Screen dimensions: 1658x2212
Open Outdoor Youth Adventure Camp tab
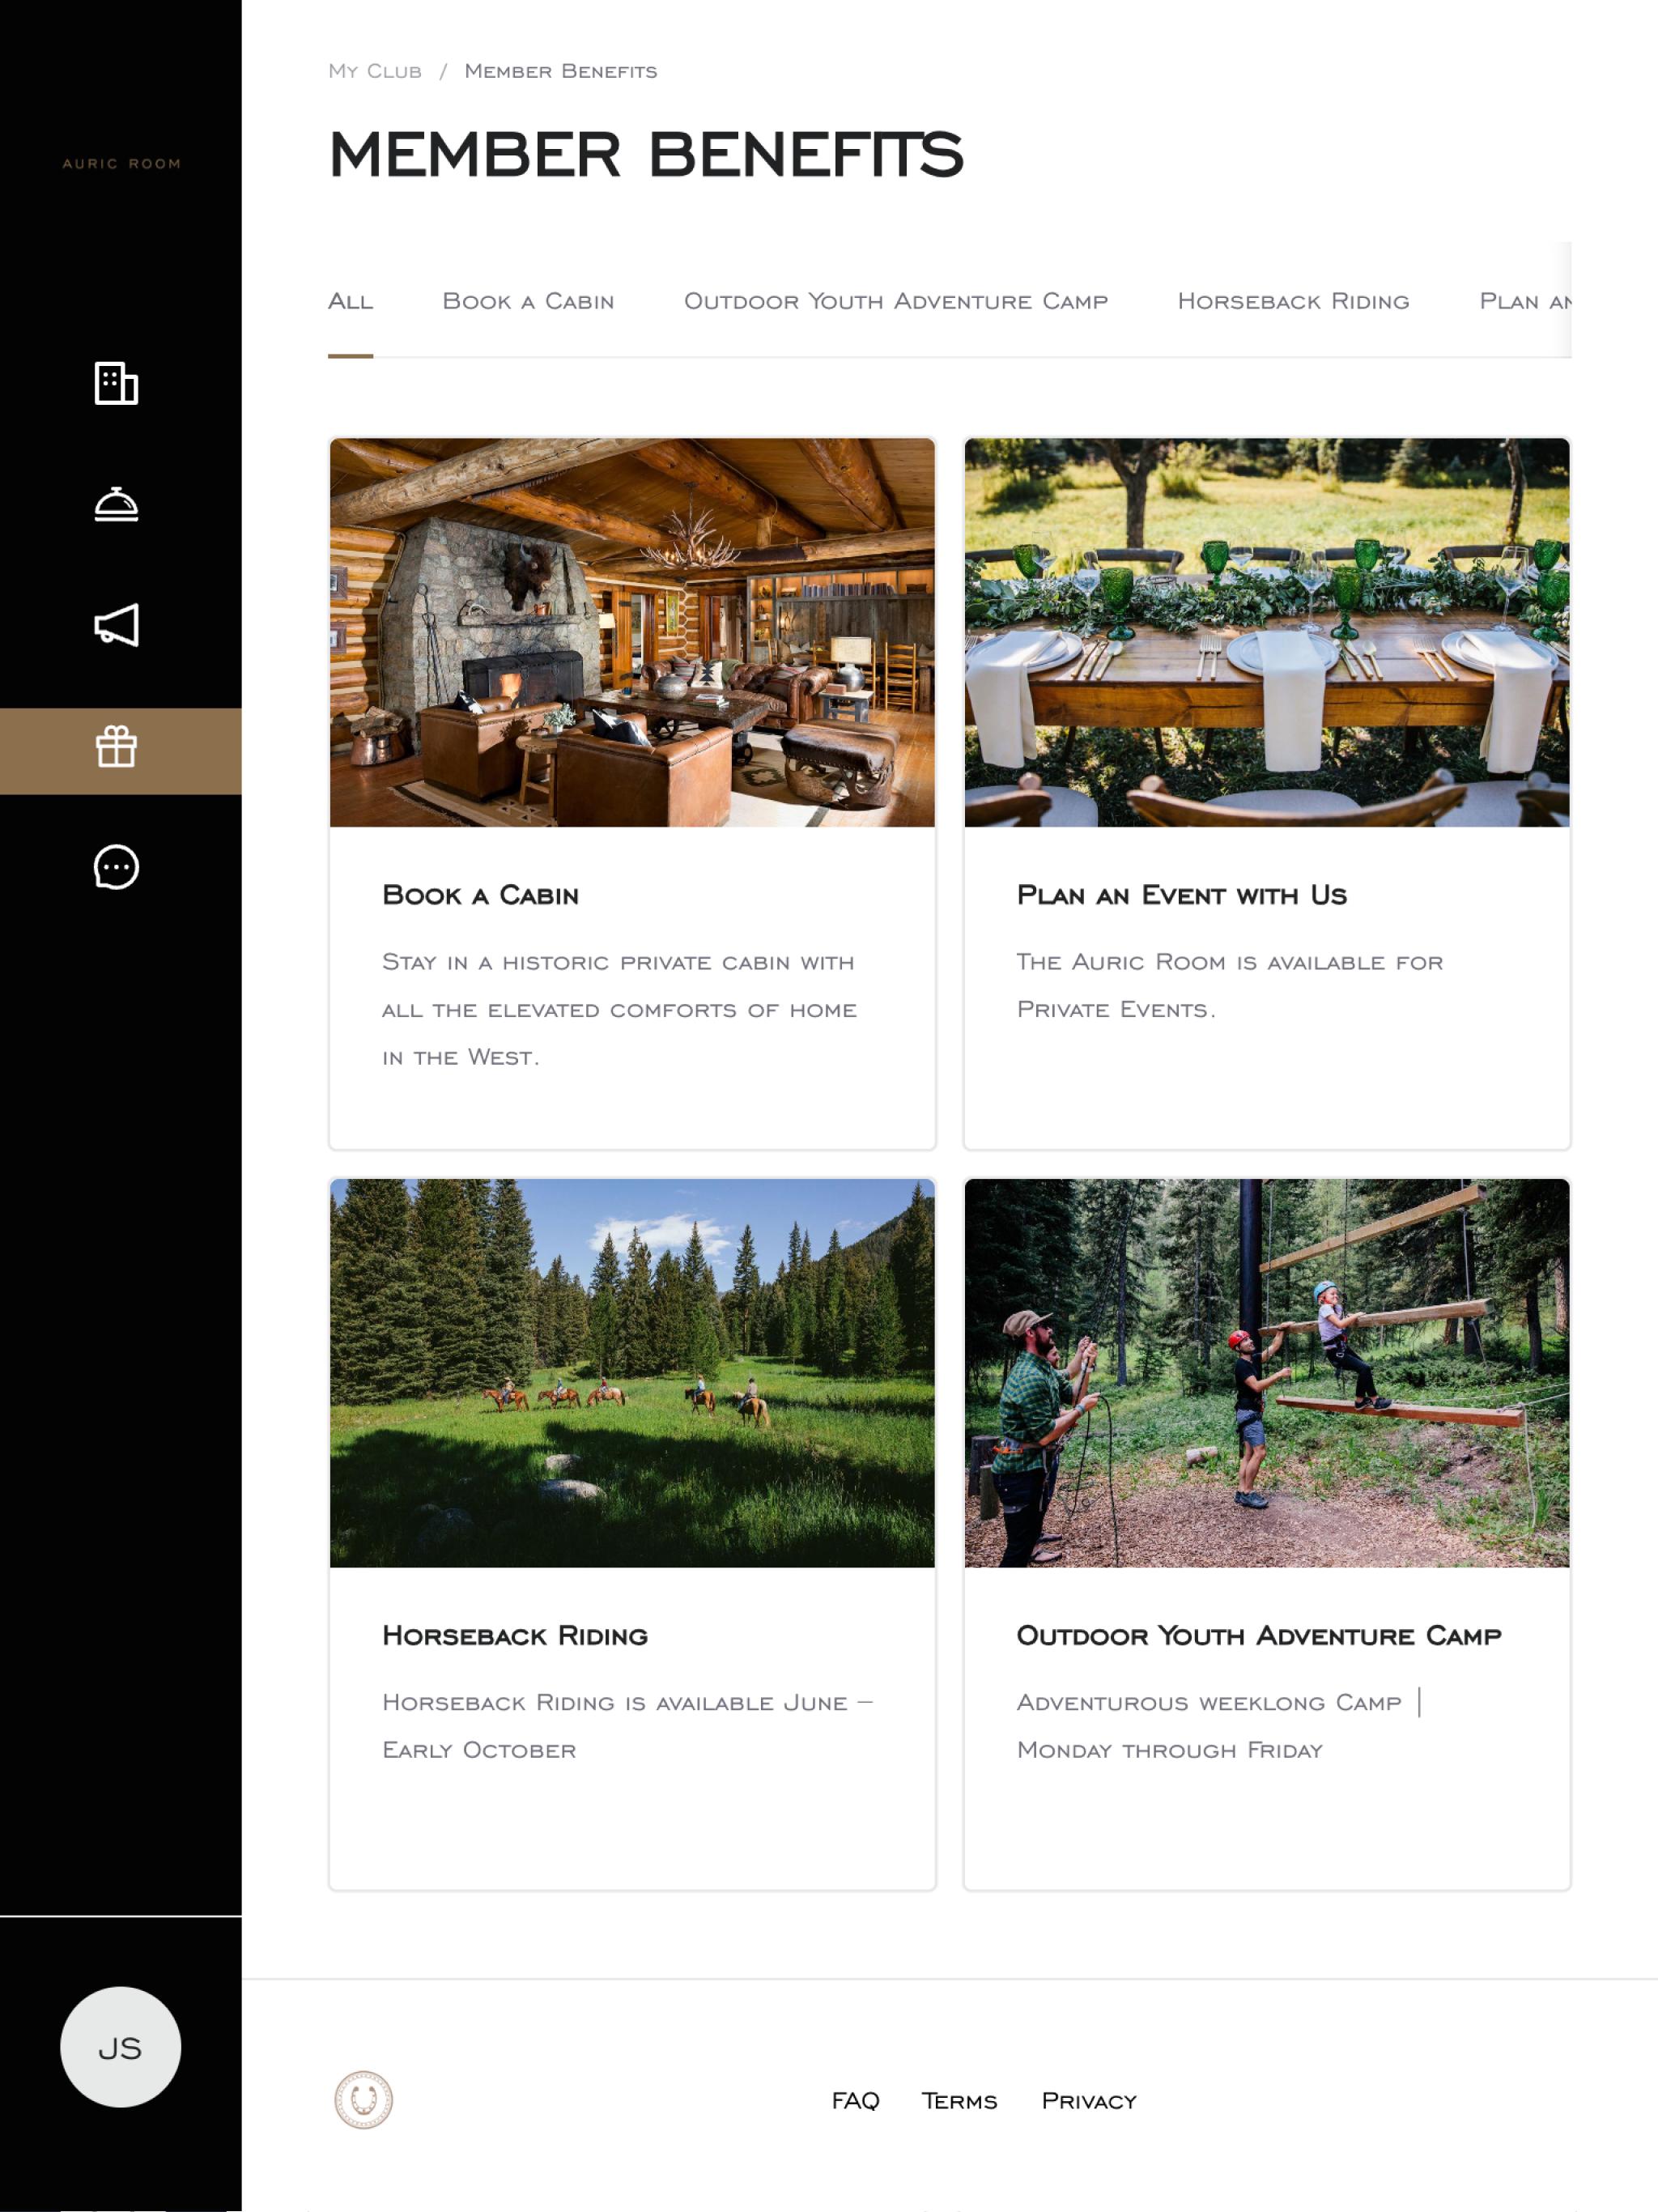click(896, 301)
